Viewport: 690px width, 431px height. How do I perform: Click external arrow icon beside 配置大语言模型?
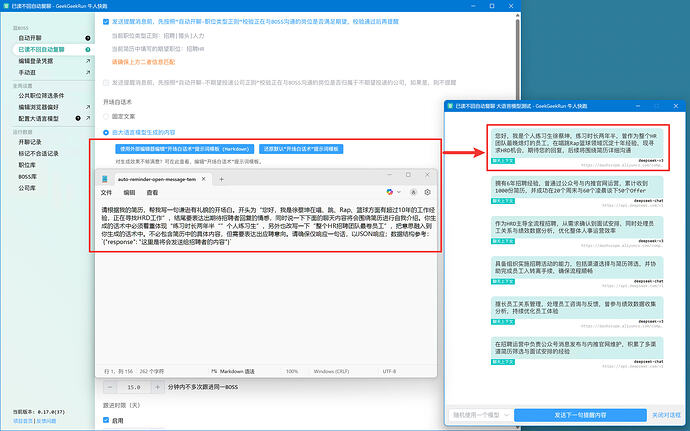(88, 118)
